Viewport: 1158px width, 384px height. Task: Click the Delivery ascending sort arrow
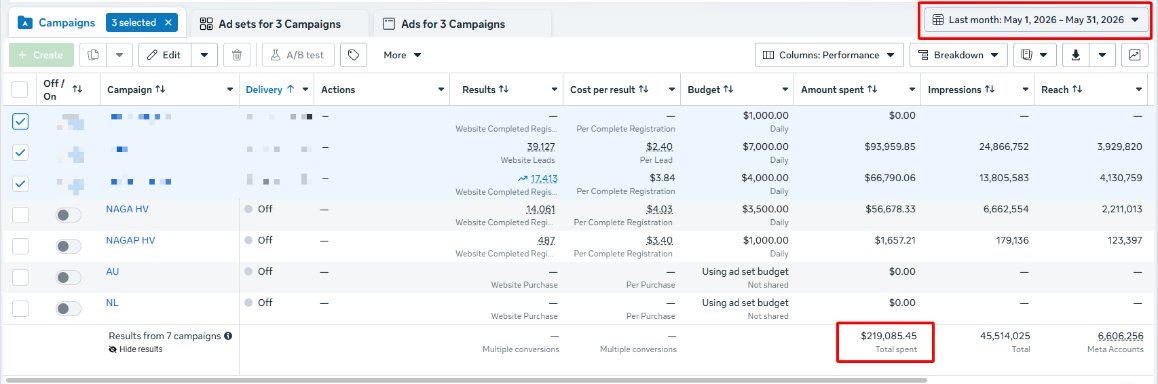coord(290,89)
